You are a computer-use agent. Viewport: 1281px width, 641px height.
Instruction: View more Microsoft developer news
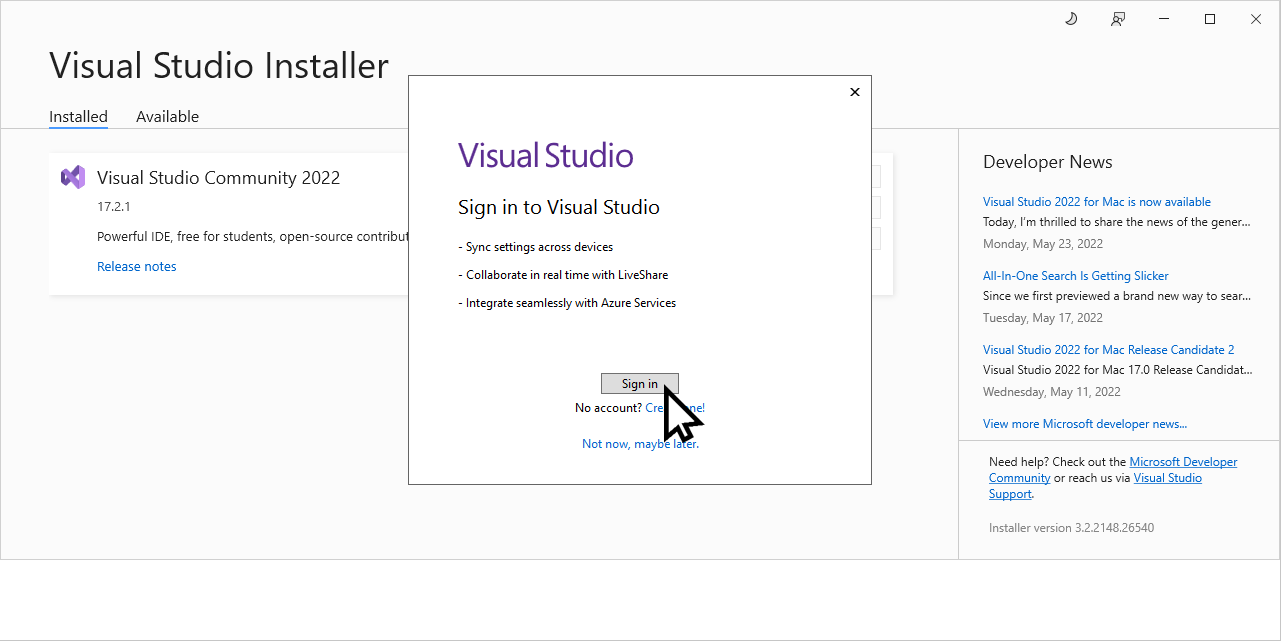(1085, 424)
